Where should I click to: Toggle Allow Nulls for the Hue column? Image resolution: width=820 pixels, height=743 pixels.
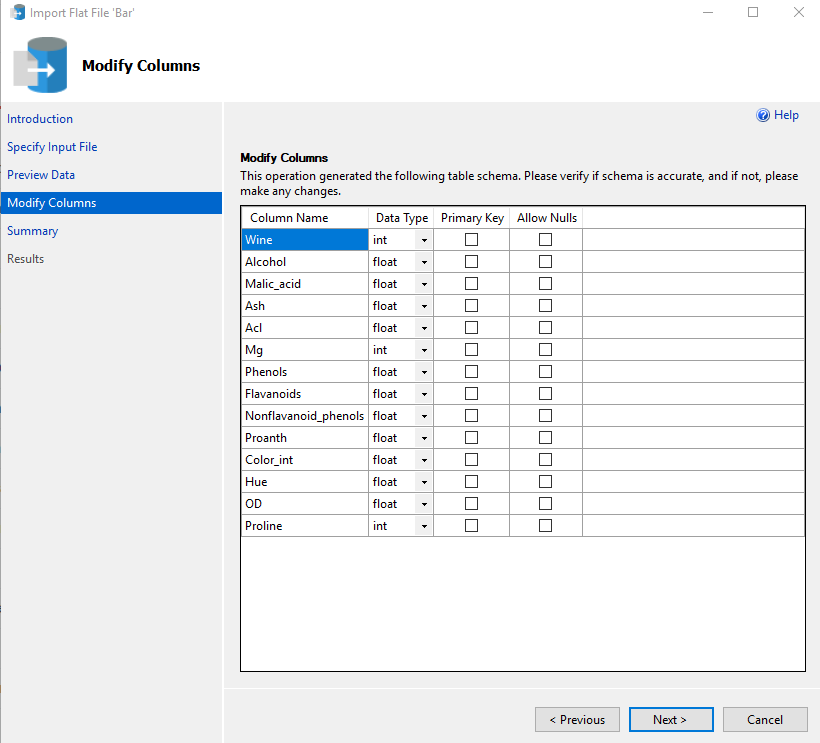tap(545, 482)
